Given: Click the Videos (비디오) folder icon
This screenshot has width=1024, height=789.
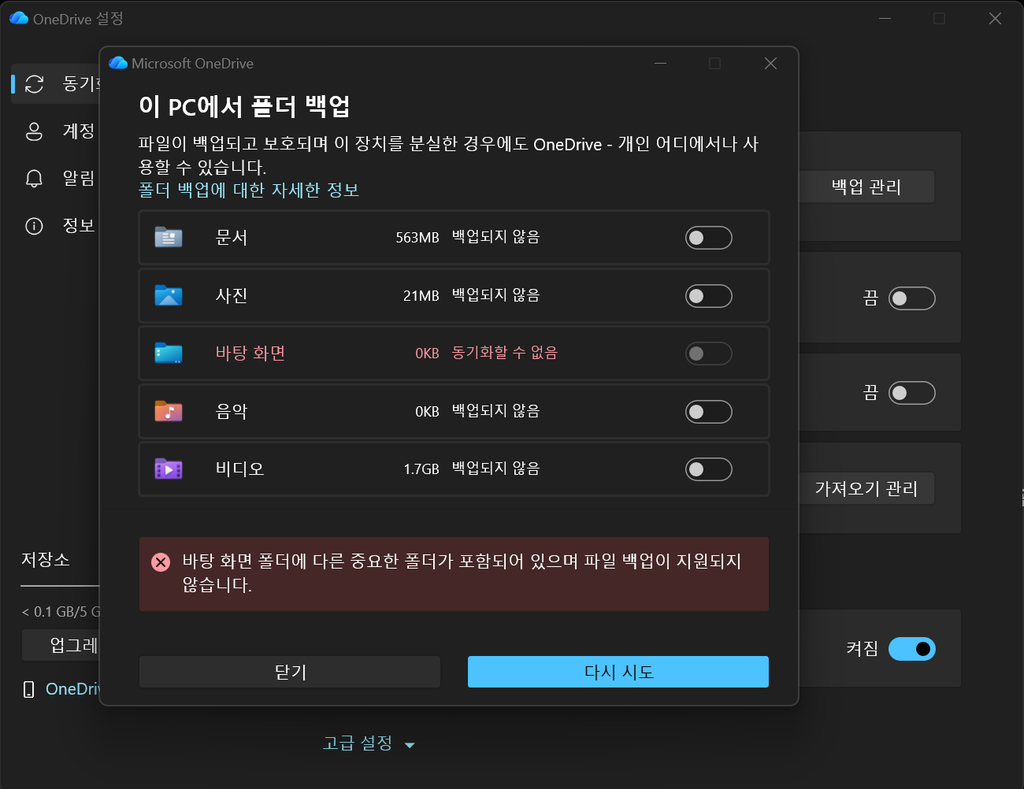Looking at the screenshot, I should pyautogui.click(x=168, y=469).
